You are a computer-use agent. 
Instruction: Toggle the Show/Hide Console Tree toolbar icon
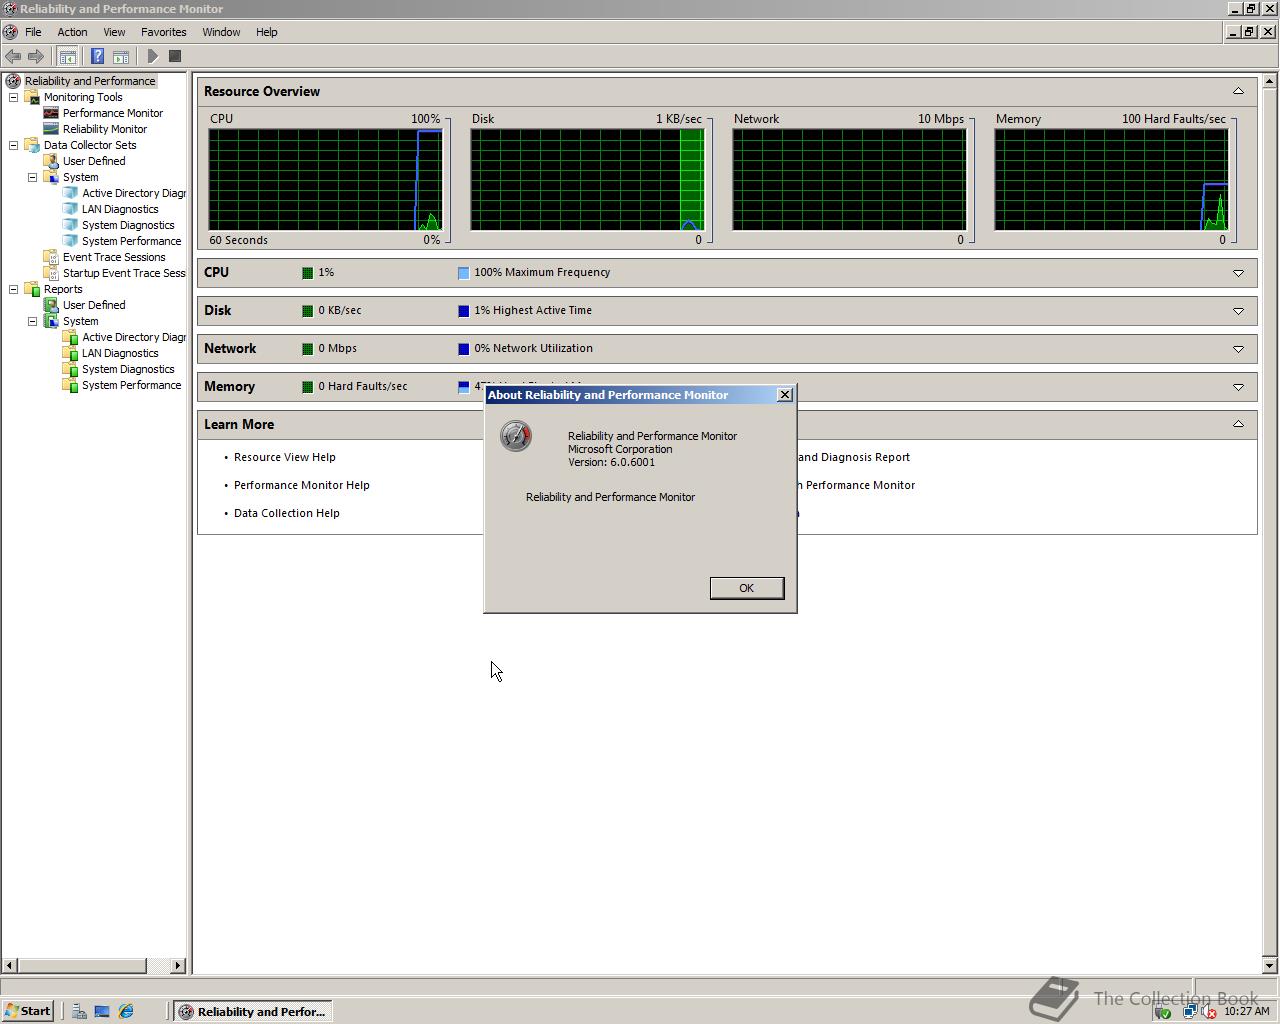67,56
